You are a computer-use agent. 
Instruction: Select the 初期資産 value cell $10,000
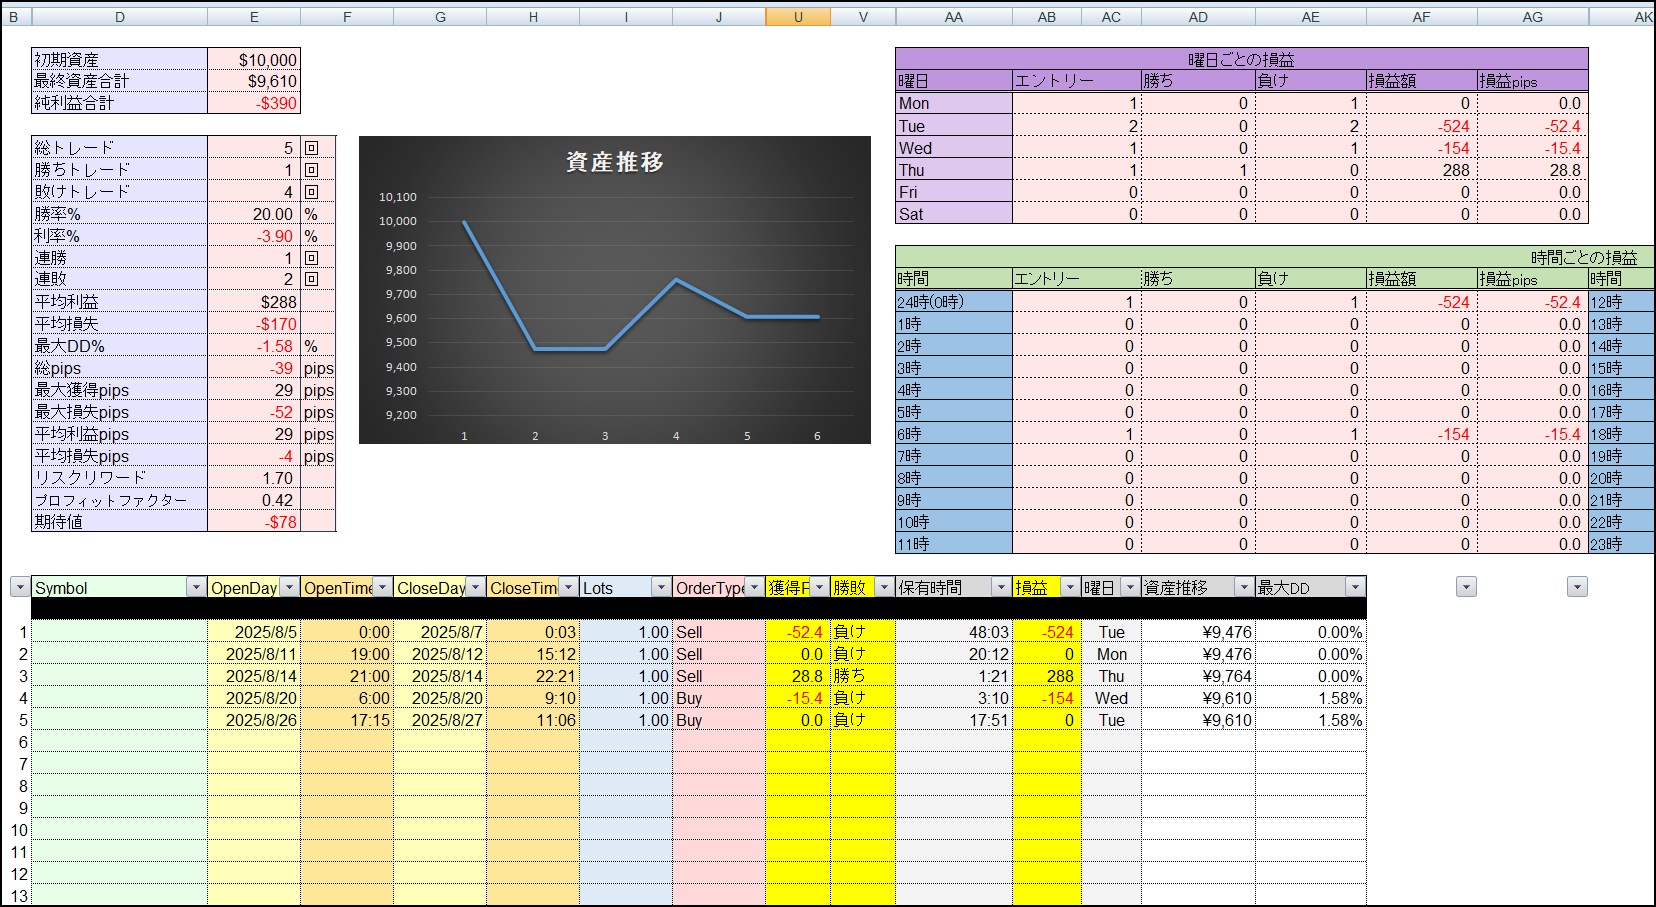point(254,60)
